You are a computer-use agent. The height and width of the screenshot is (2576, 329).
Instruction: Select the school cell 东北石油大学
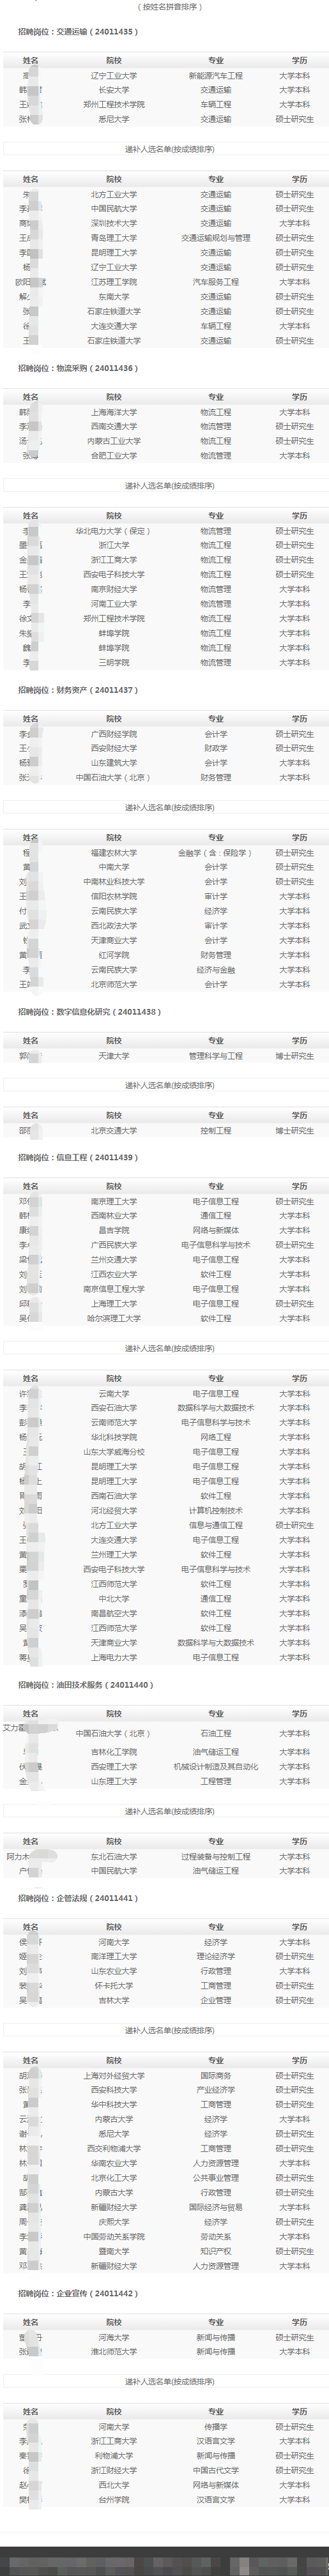[114, 1856]
